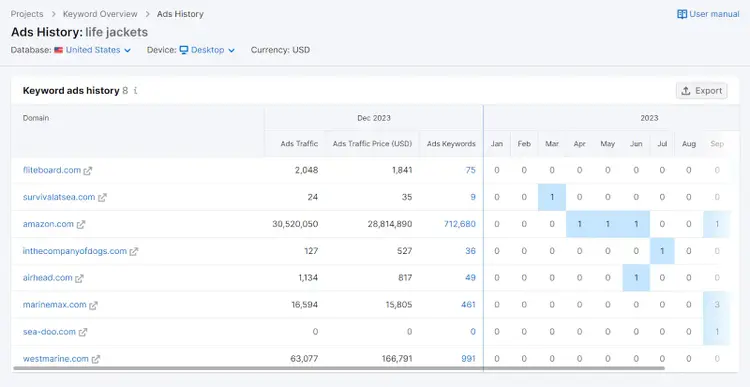The width and height of the screenshot is (750, 387).
Task: Open the United States database dropdown
Action: click(x=98, y=50)
